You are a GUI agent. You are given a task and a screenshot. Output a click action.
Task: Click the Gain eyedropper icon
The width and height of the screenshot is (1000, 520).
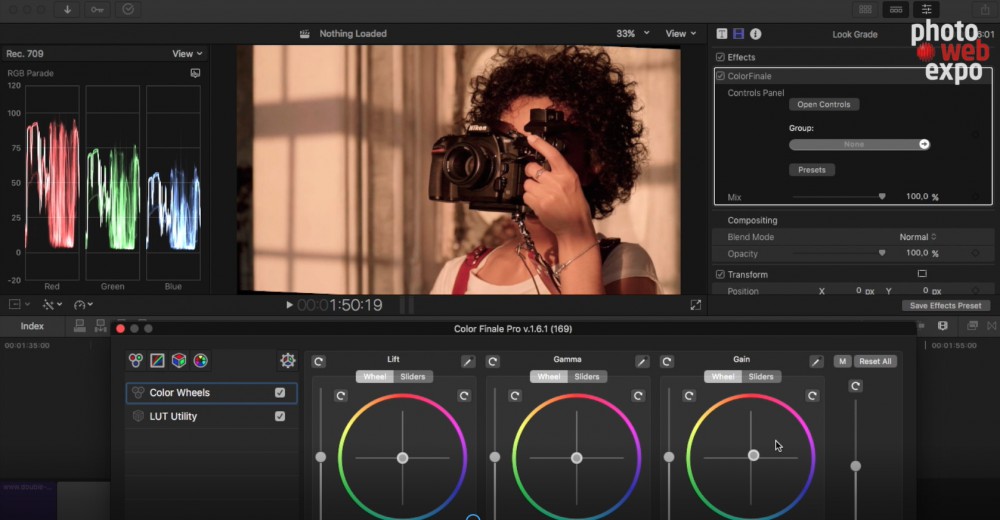(816, 361)
